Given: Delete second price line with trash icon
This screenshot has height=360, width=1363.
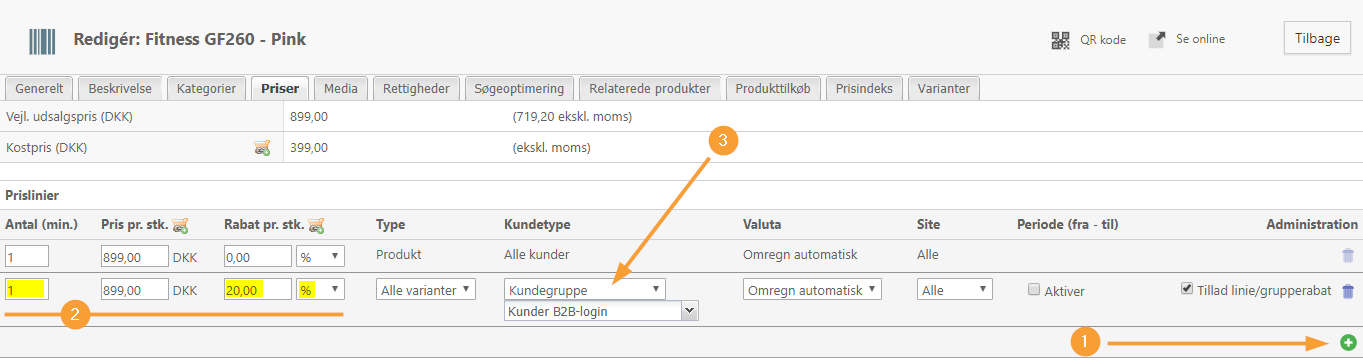Looking at the screenshot, I should (1348, 291).
